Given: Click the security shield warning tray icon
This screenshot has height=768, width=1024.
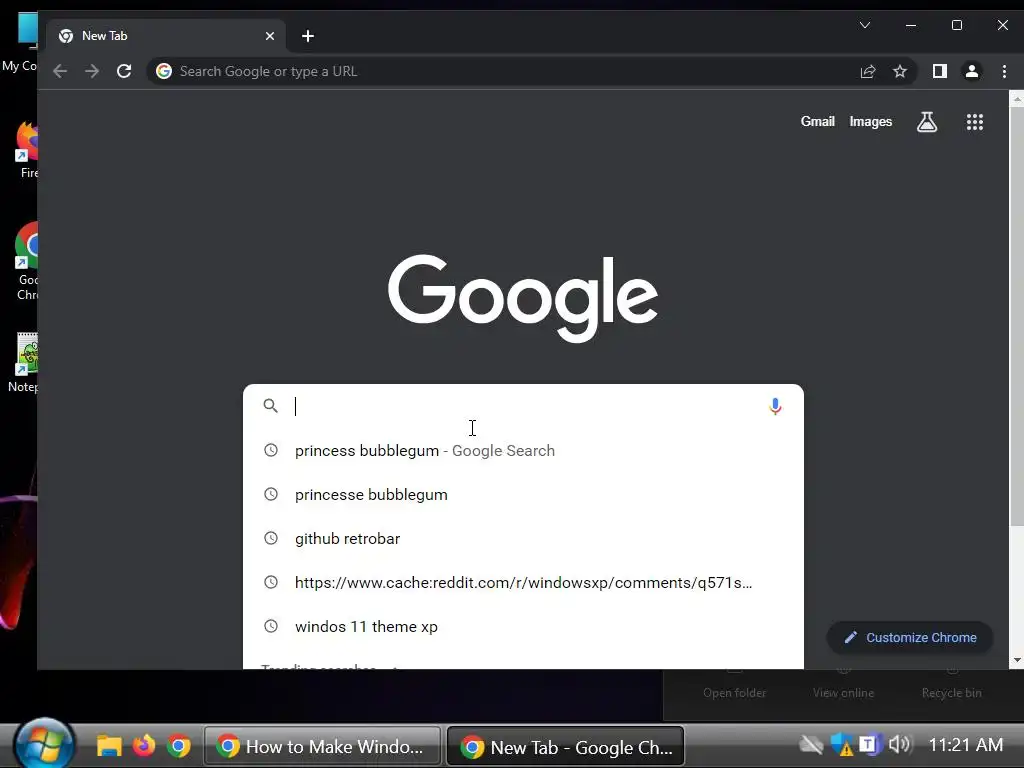Looking at the screenshot, I should (842, 744).
